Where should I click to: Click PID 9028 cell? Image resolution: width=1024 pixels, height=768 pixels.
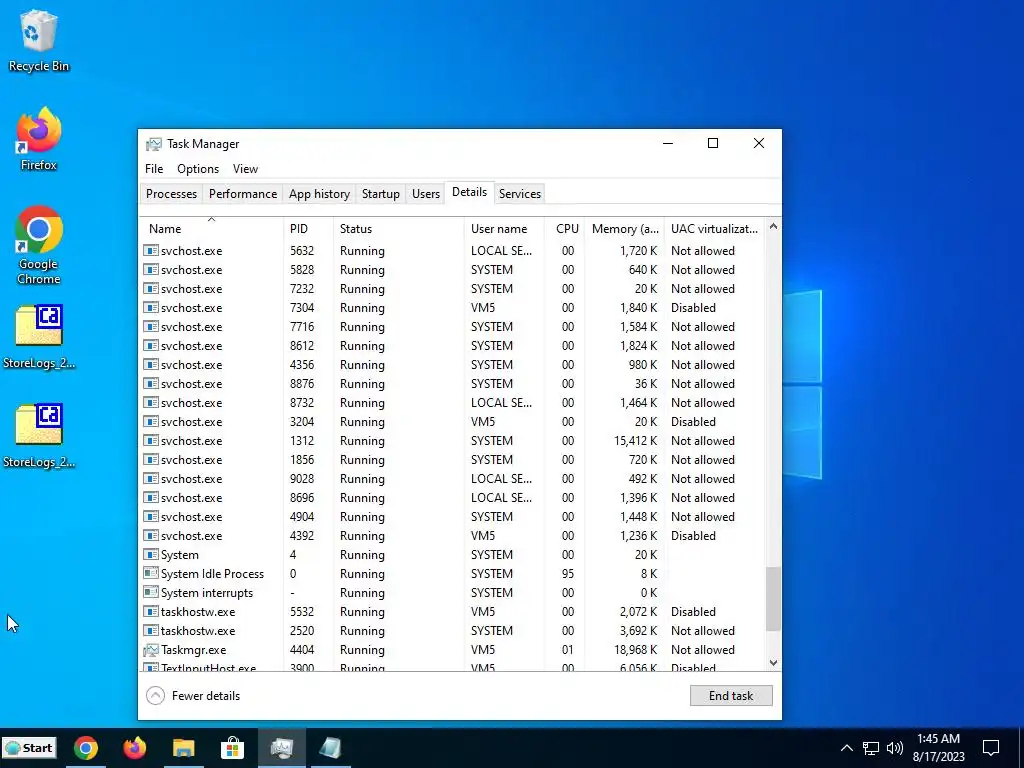point(302,479)
